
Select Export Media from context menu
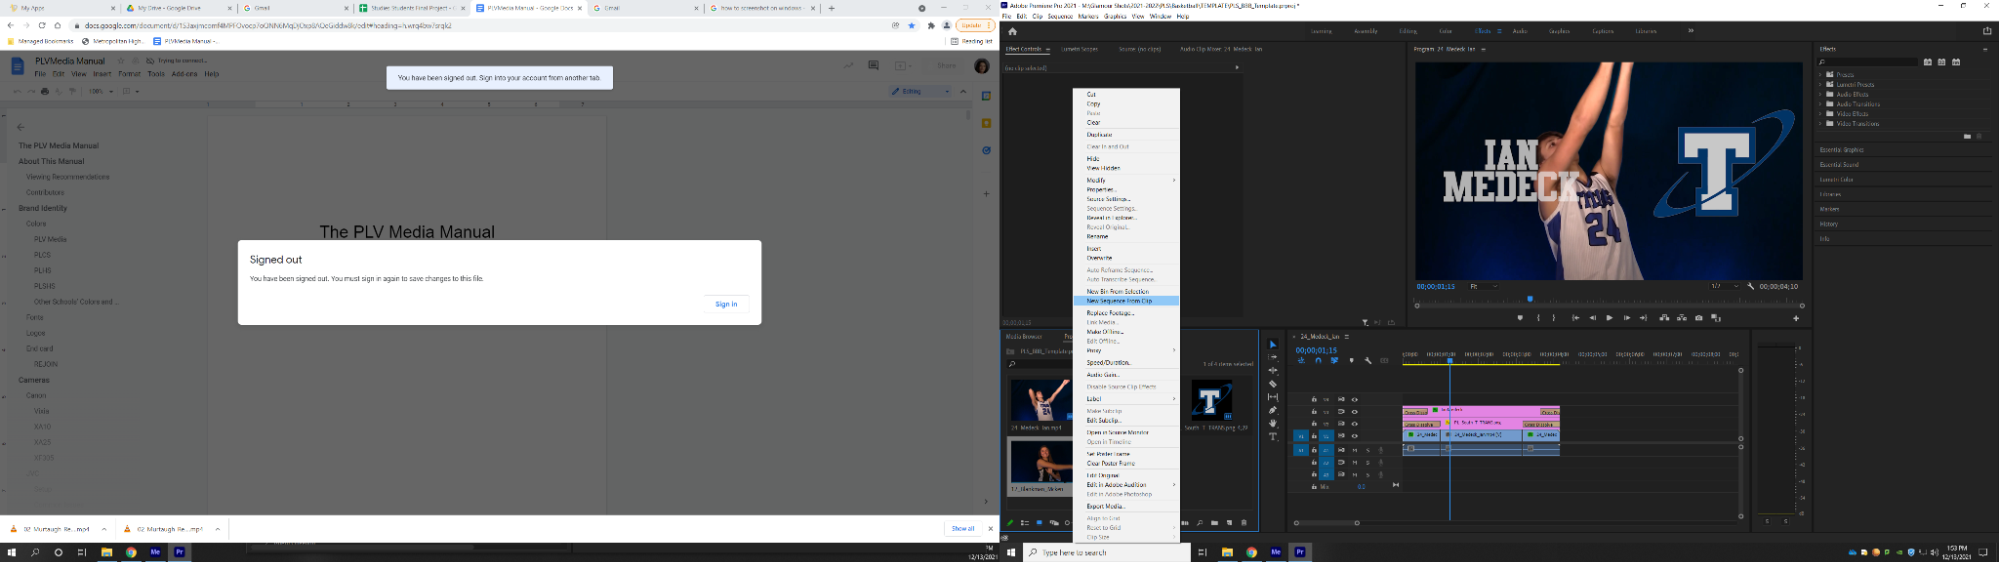[1105, 506]
